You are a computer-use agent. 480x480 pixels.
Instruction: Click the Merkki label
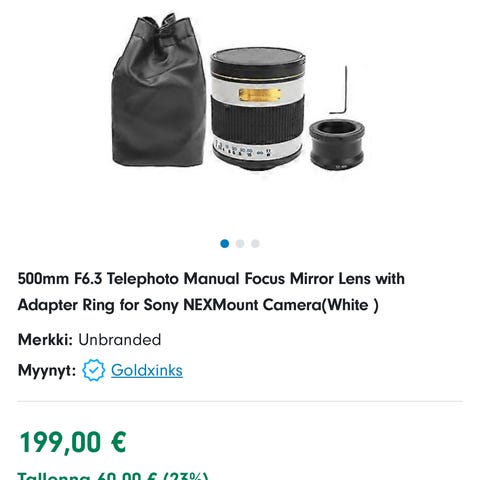tap(45, 340)
